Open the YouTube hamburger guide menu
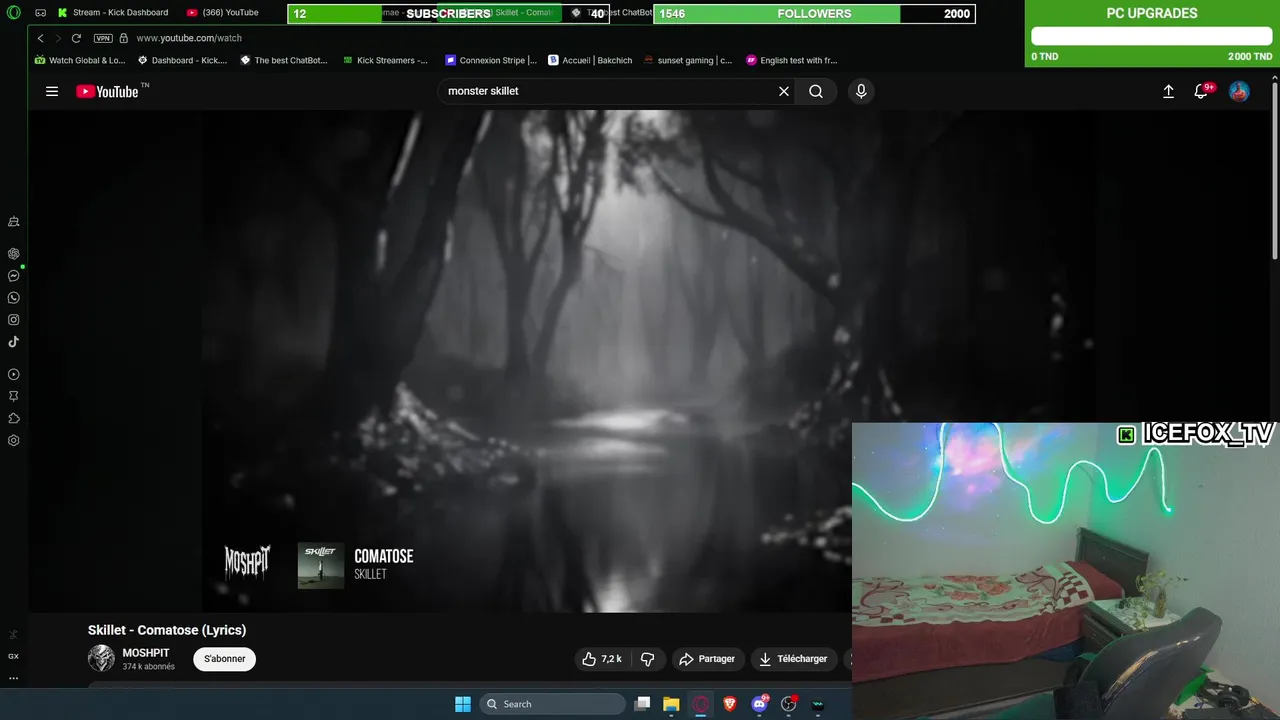The height and width of the screenshot is (720, 1280). point(52,91)
